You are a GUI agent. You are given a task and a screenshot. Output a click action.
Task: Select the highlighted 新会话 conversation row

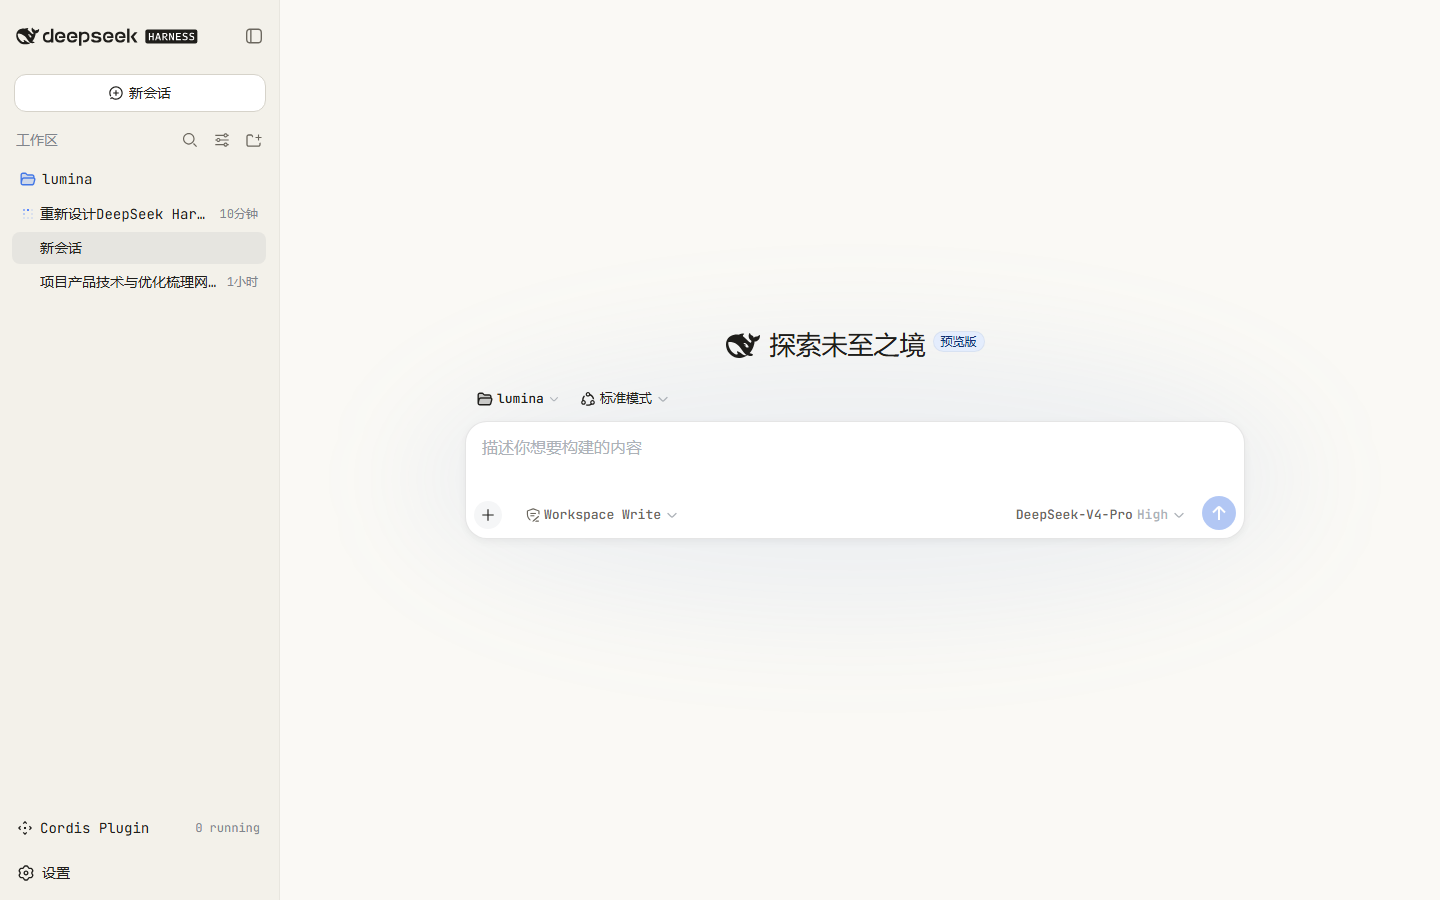139,248
